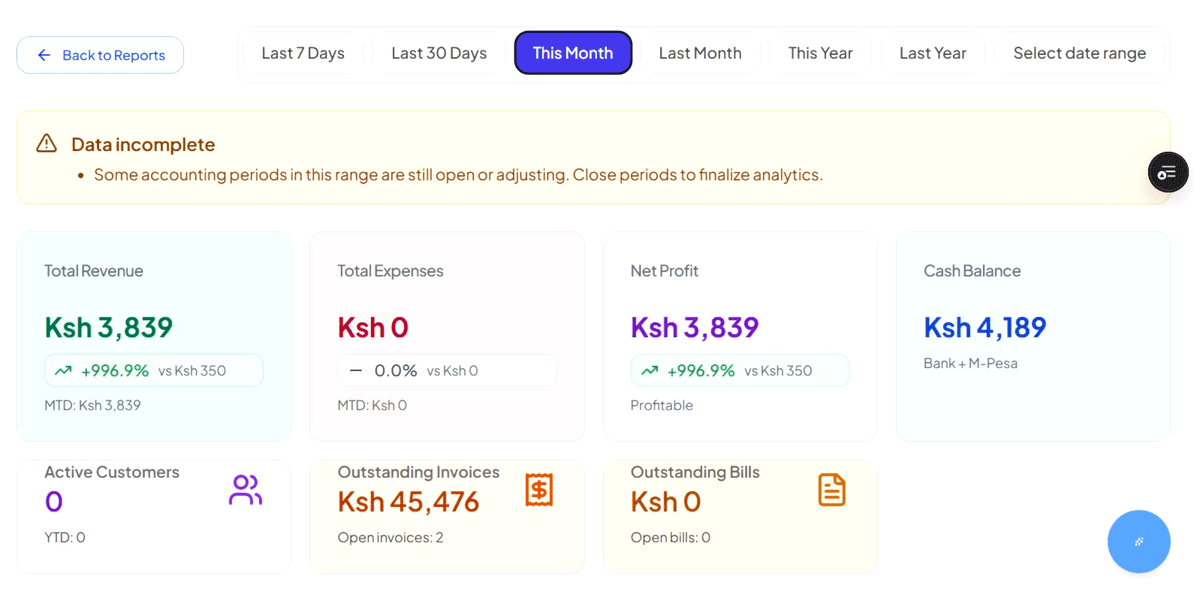Screen dimensions: 1200x589
Task: Click the Active Customers people icon
Action: click(x=245, y=490)
